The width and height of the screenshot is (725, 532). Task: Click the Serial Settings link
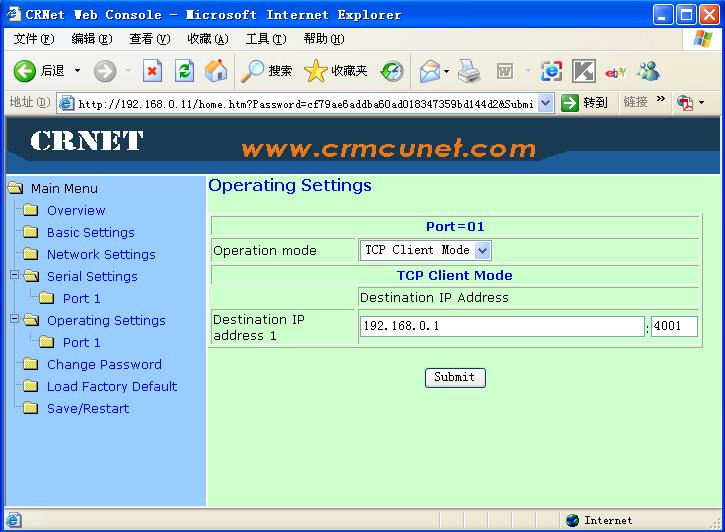click(x=92, y=276)
